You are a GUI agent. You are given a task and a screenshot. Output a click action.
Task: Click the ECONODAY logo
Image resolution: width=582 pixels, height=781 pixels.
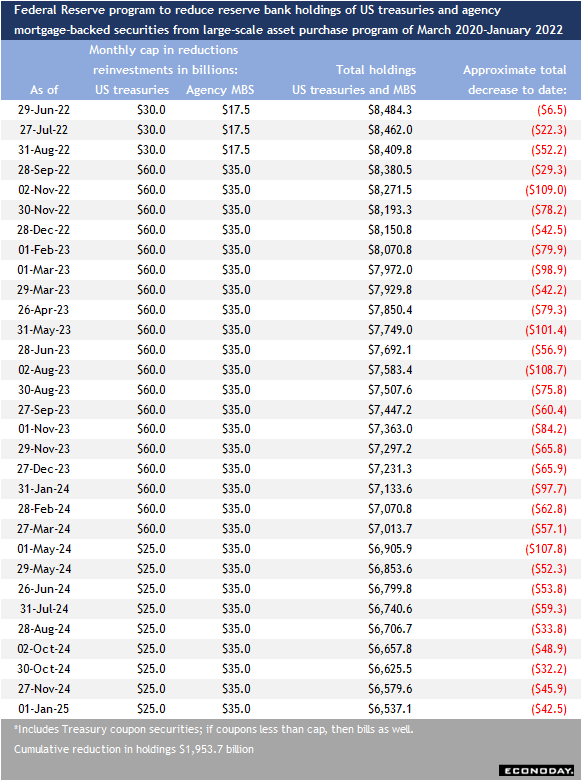[536, 771]
